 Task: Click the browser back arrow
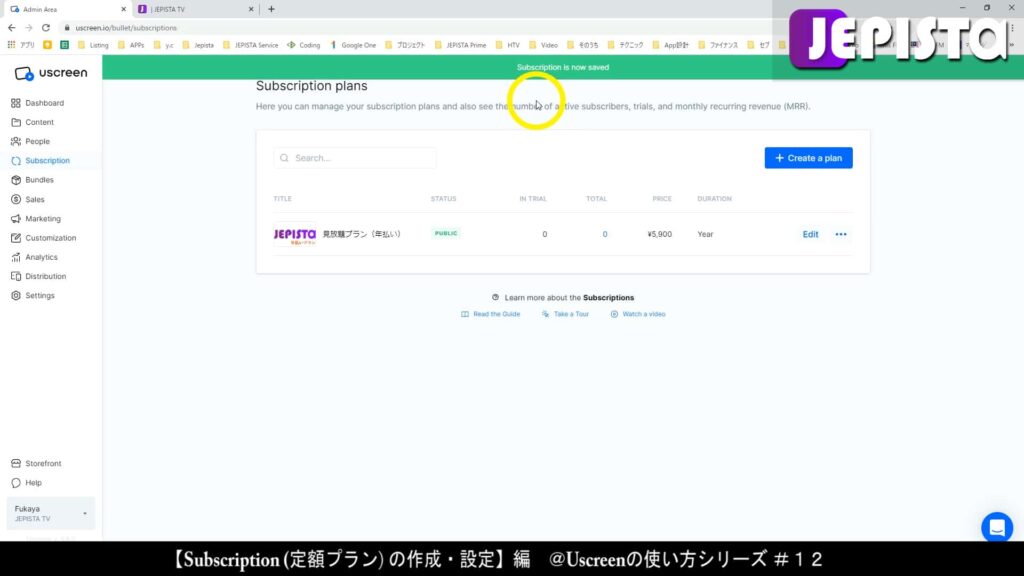12,28
